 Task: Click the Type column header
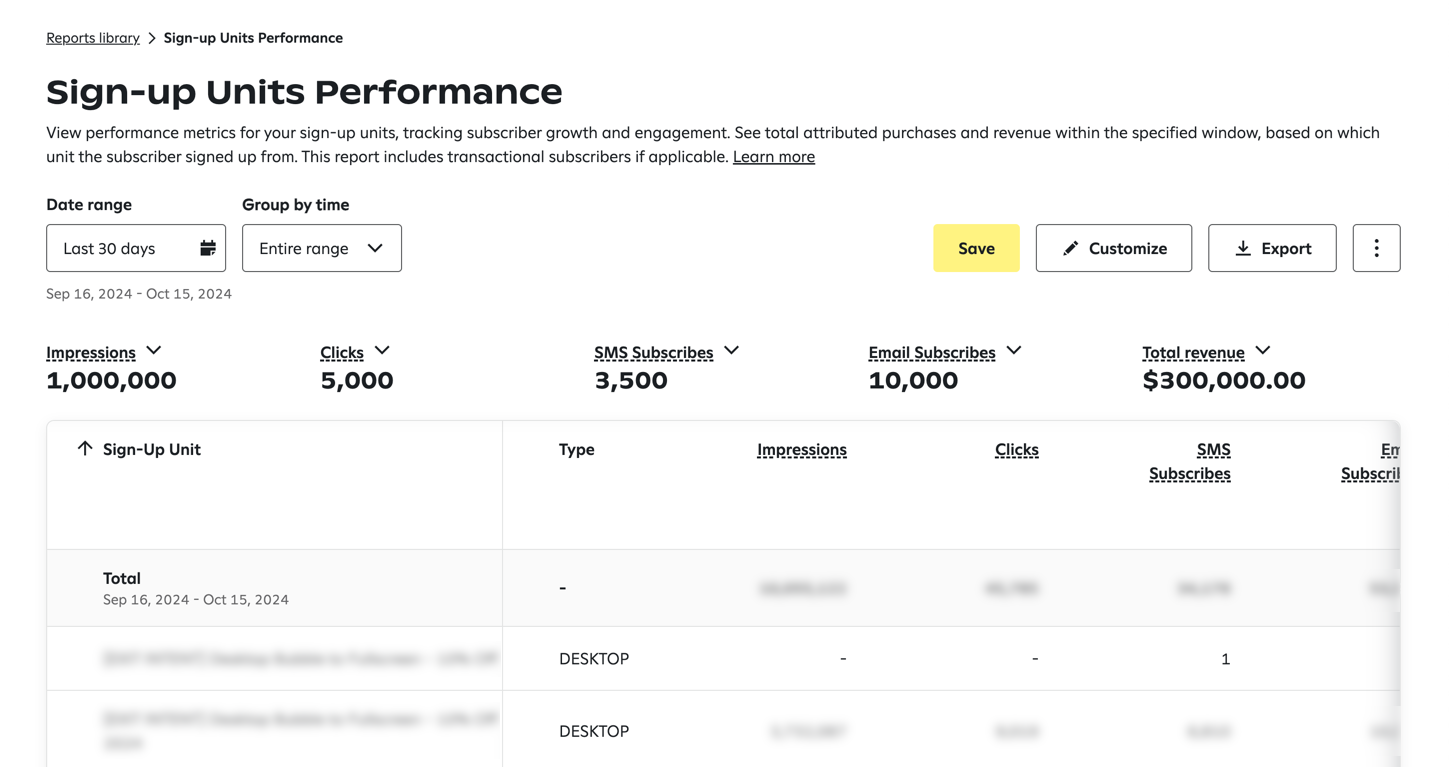tap(577, 450)
